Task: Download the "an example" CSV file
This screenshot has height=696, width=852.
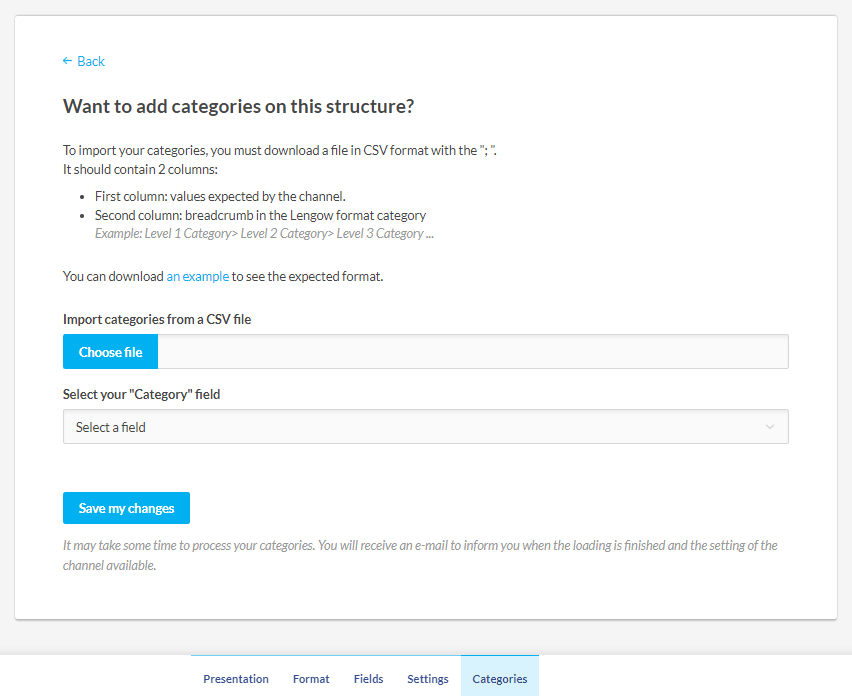Action: click(x=198, y=276)
